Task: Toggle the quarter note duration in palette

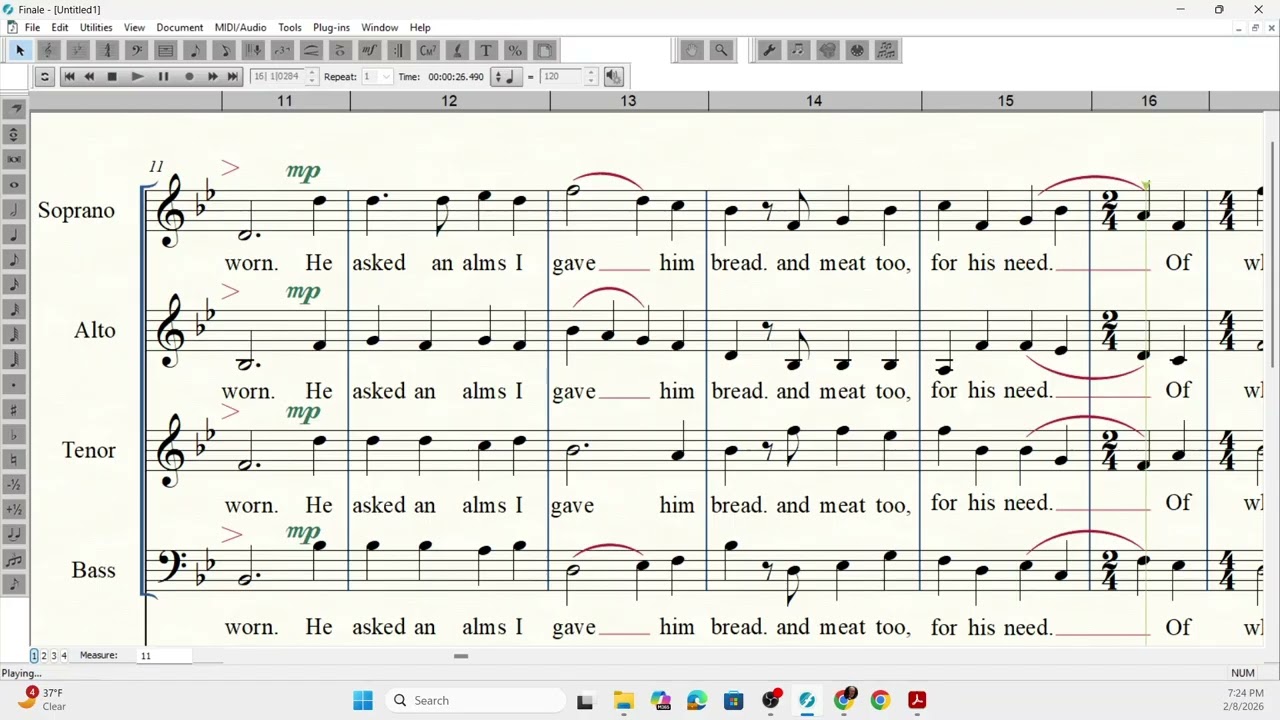Action: point(14,234)
